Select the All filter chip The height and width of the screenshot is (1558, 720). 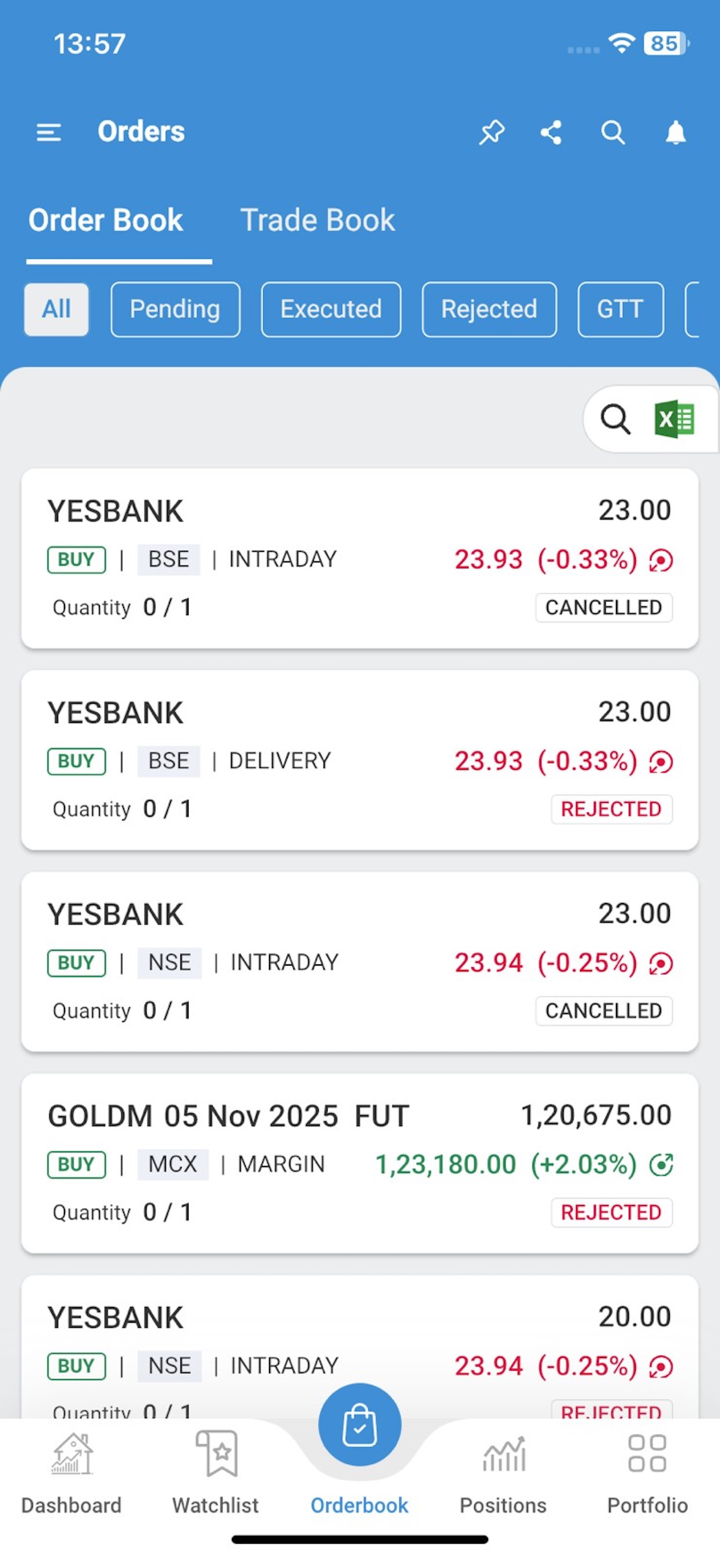(56, 309)
